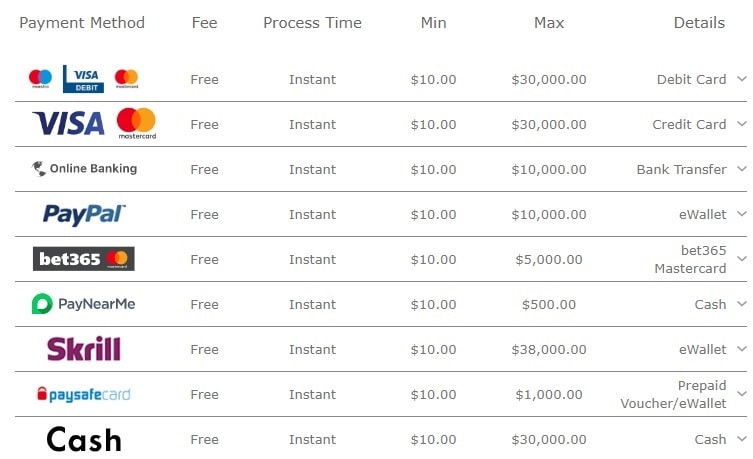This screenshot has width=753, height=459.
Task: Expand the Debit Card details chevron
Action: pos(742,79)
